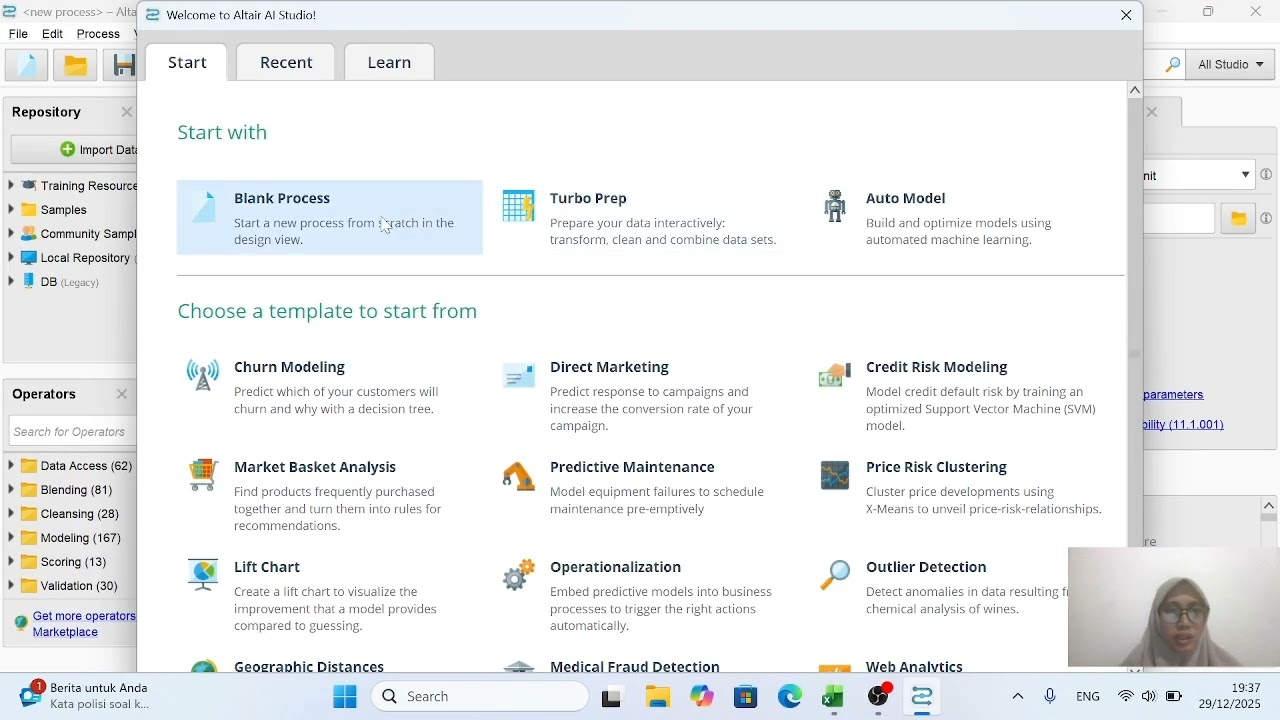Click the new process toolbar icon
The width and height of the screenshot is (1280, 720).
(27, 65)
